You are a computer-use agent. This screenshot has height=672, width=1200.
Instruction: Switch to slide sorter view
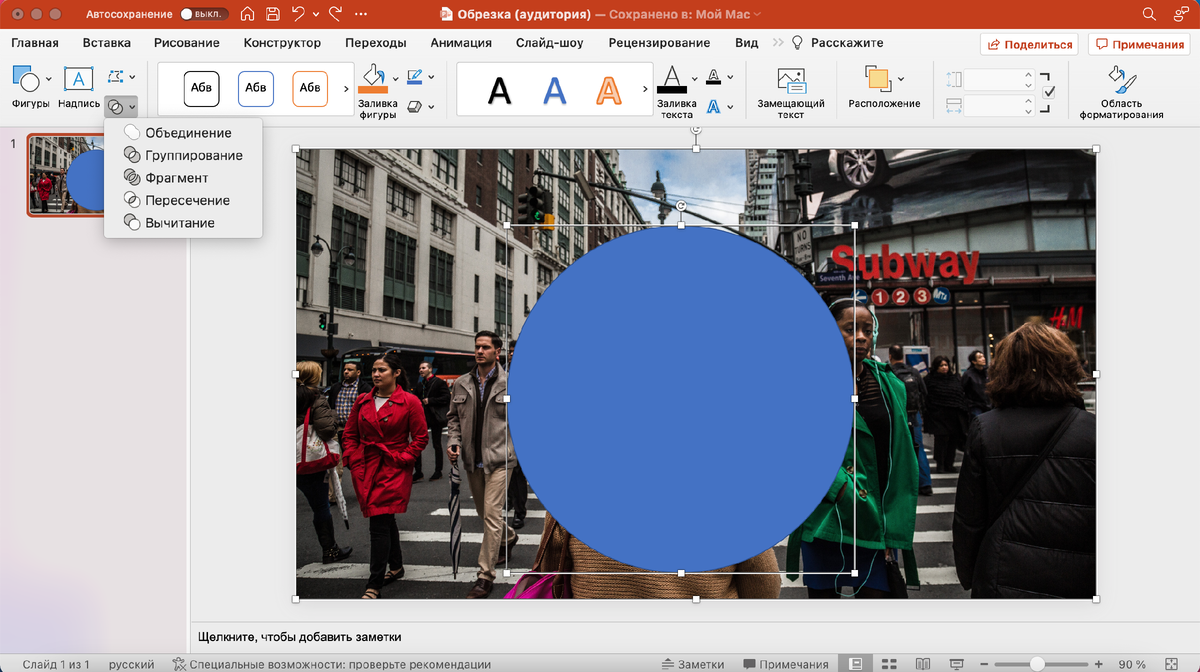click(889, 664)
